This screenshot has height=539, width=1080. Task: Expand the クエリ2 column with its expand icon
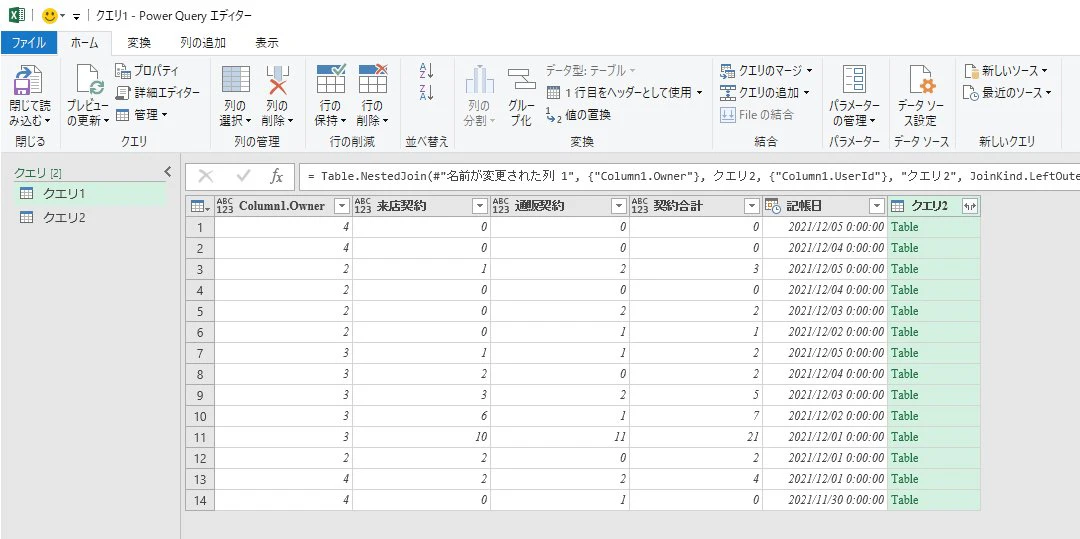click(x=969, y=206)
